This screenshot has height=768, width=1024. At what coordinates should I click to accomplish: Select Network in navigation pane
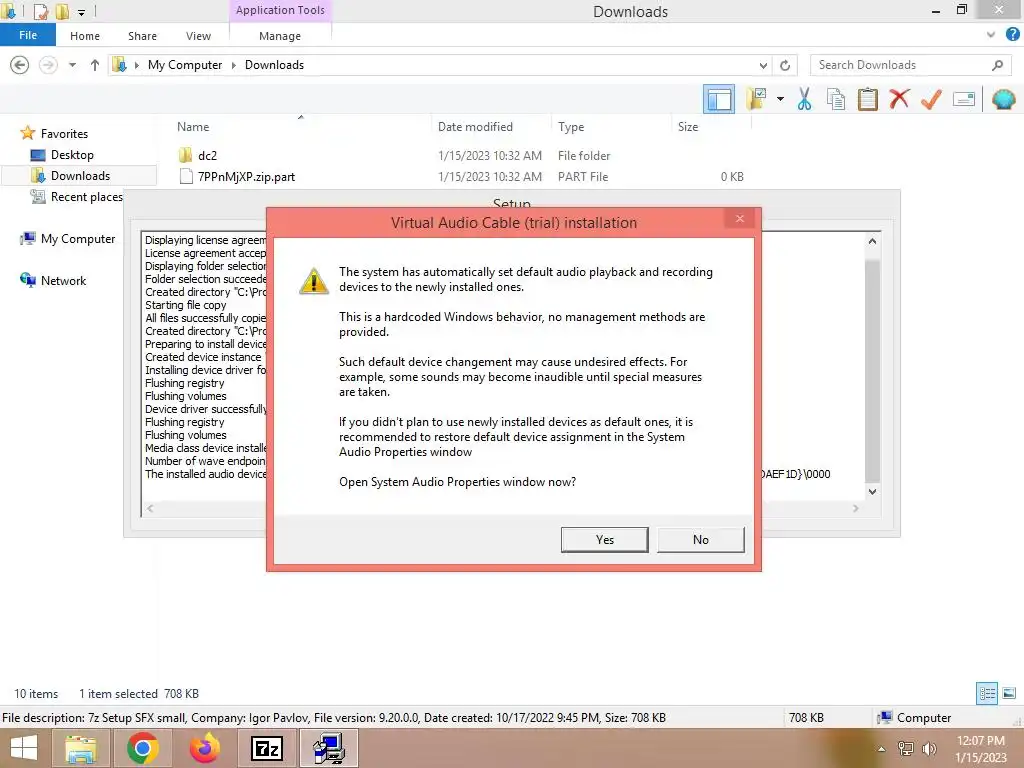(63, 281)
